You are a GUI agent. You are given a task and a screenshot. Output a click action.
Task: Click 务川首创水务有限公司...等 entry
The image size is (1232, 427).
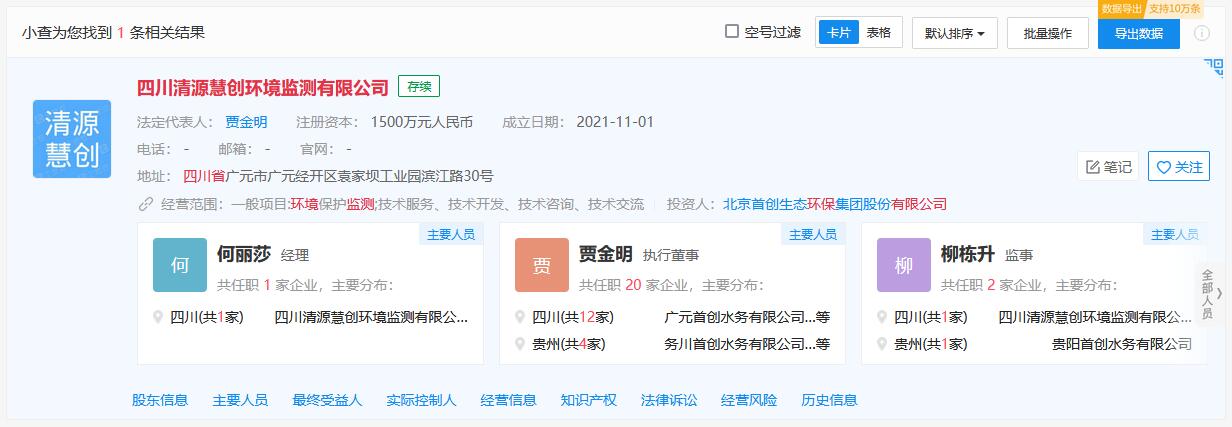(747, 344)
